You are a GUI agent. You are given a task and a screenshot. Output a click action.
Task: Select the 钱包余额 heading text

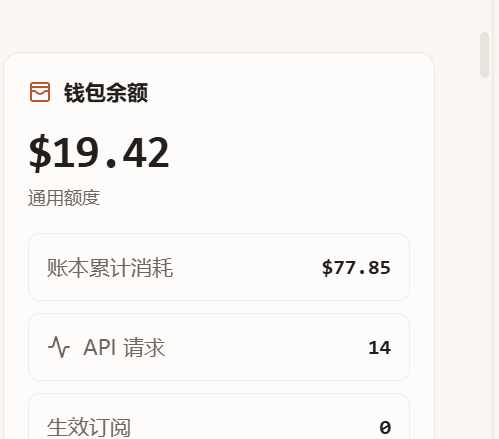tap(106, 93)
